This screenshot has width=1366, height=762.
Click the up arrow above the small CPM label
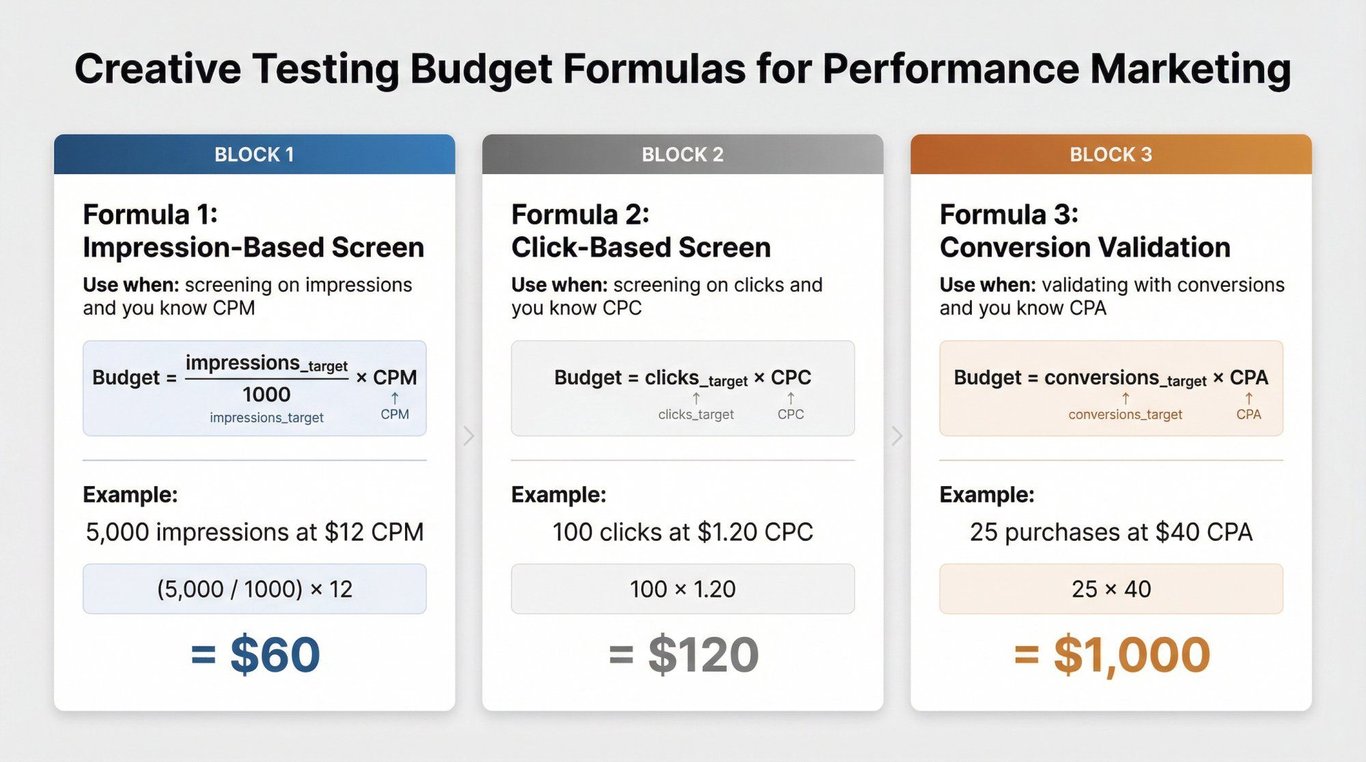[395, 398]
